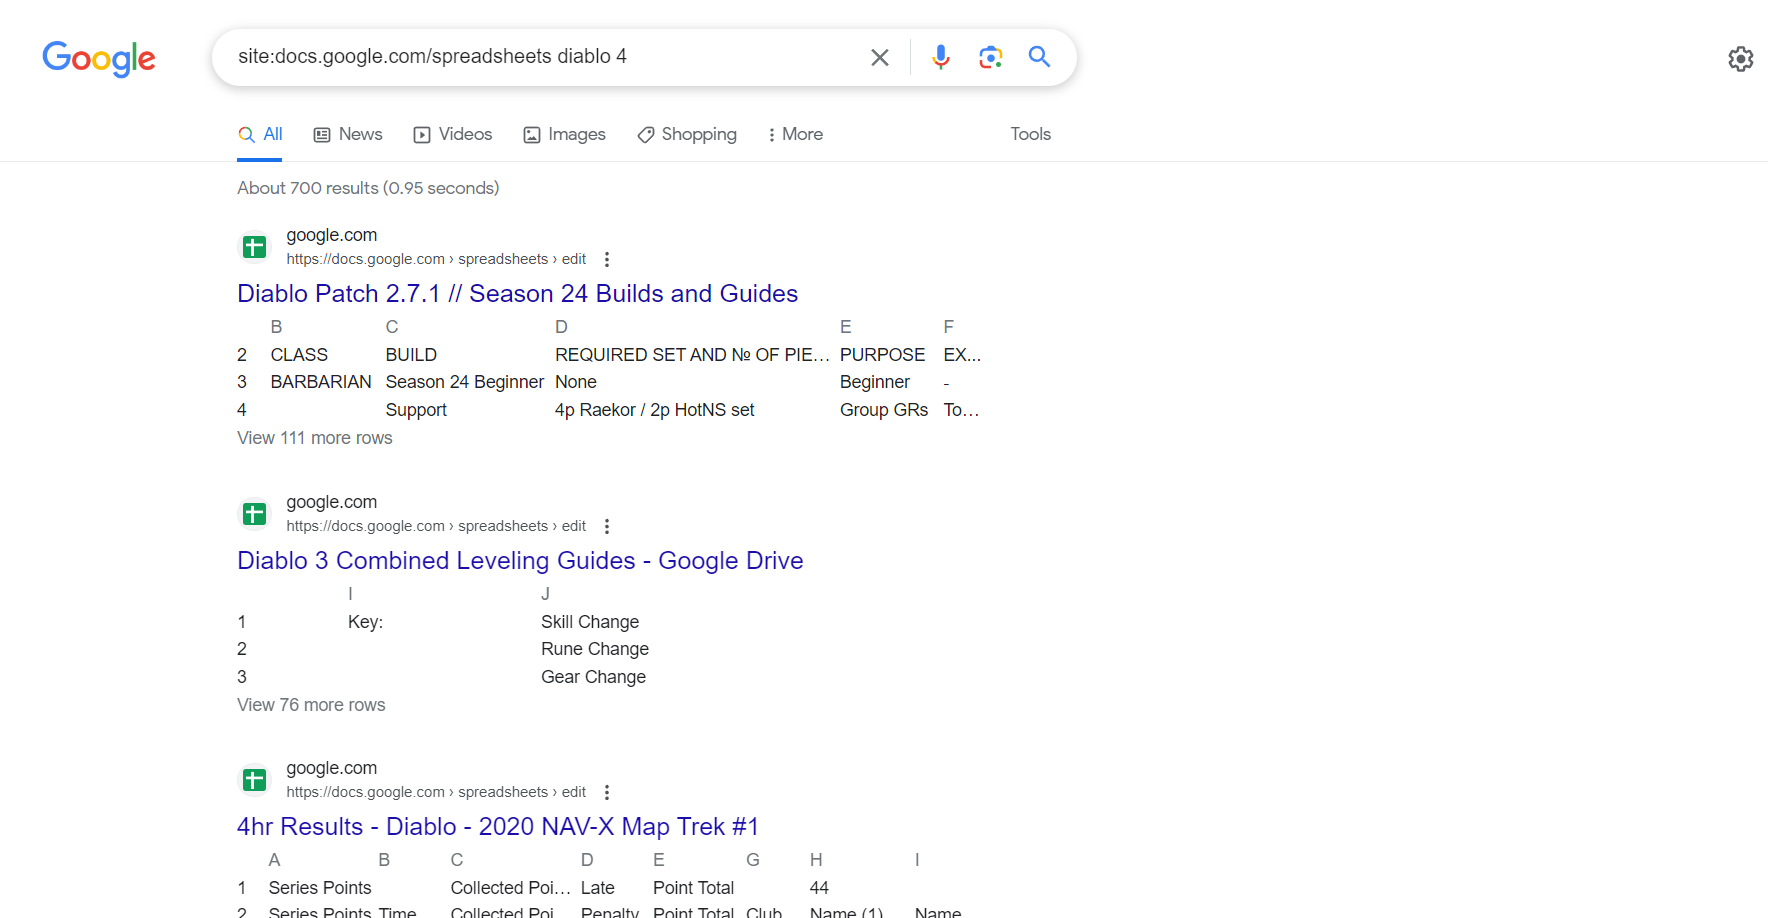
Task: Click Sheets favicon of Diablo Patch result
Action: [x=255, y=247]
